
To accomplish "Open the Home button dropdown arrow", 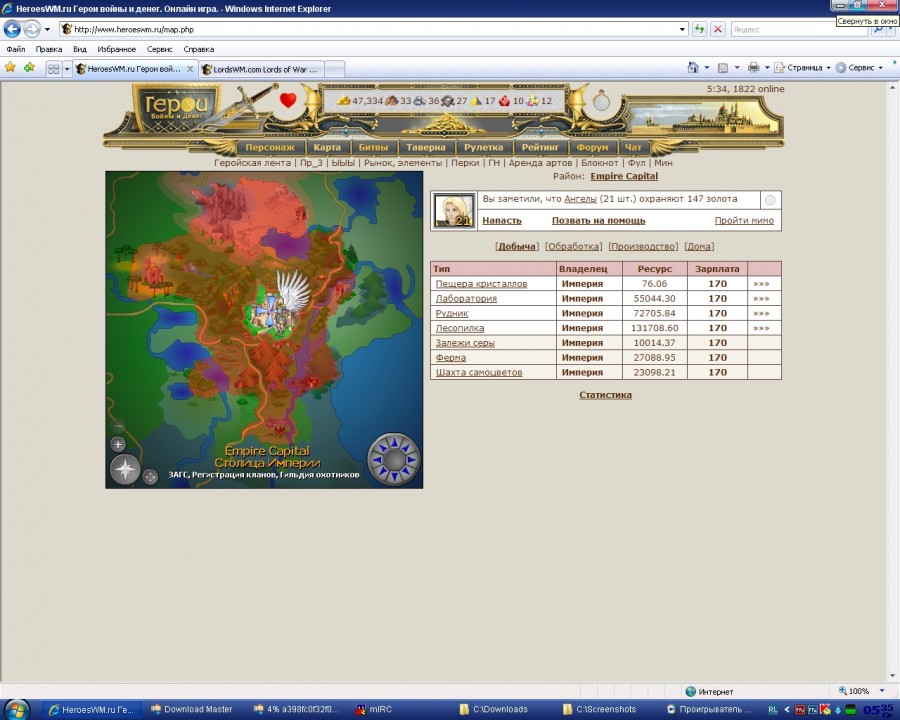I will click(707, 68).
